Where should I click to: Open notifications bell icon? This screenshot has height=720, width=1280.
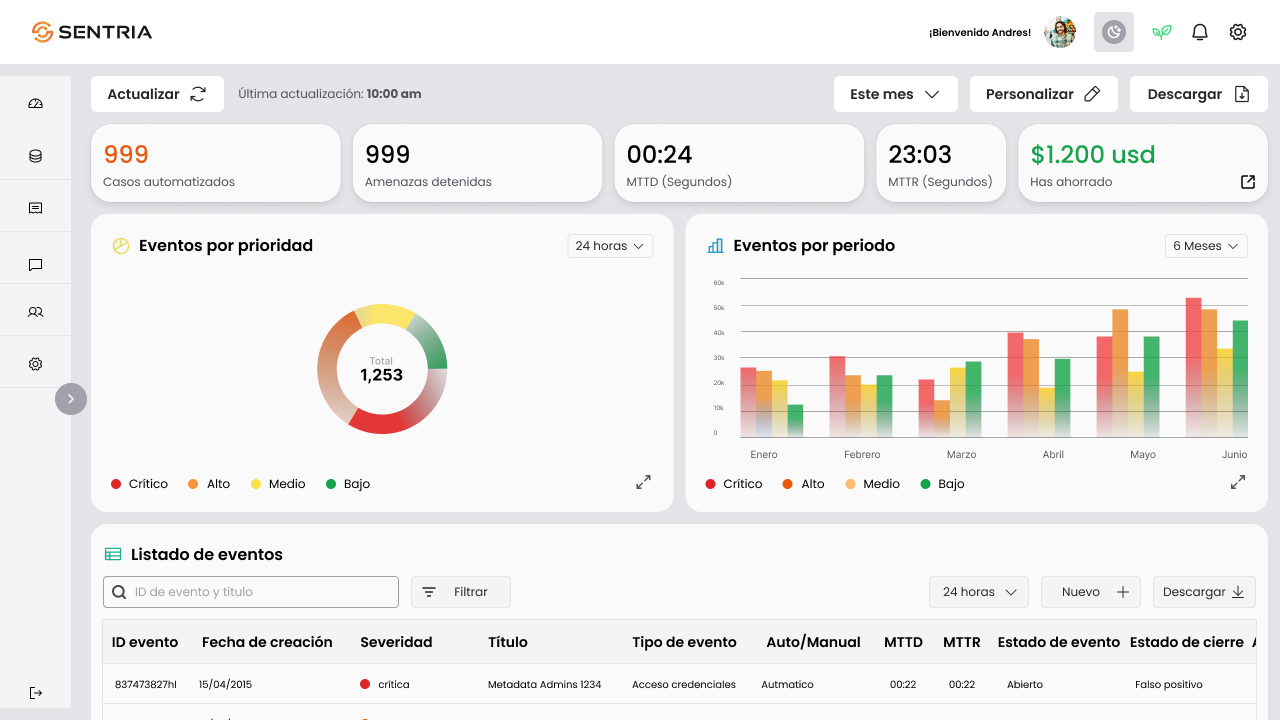pos(1200,32)
